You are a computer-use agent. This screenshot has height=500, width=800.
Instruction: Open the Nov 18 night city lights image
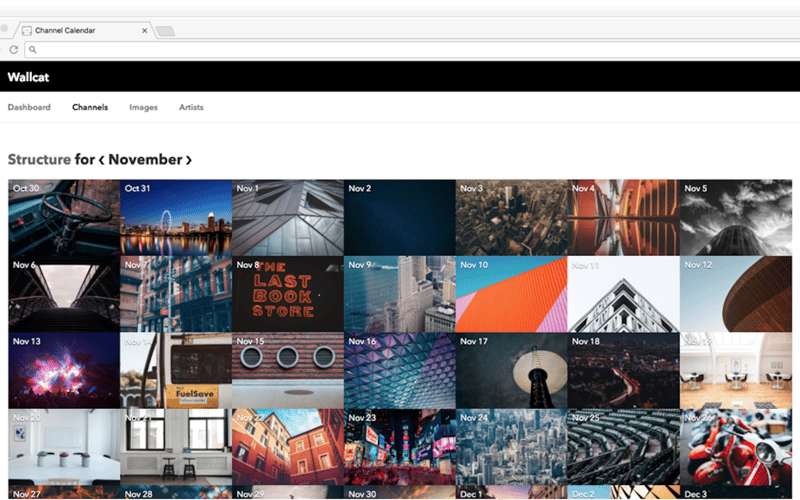[x=623, y=370]
